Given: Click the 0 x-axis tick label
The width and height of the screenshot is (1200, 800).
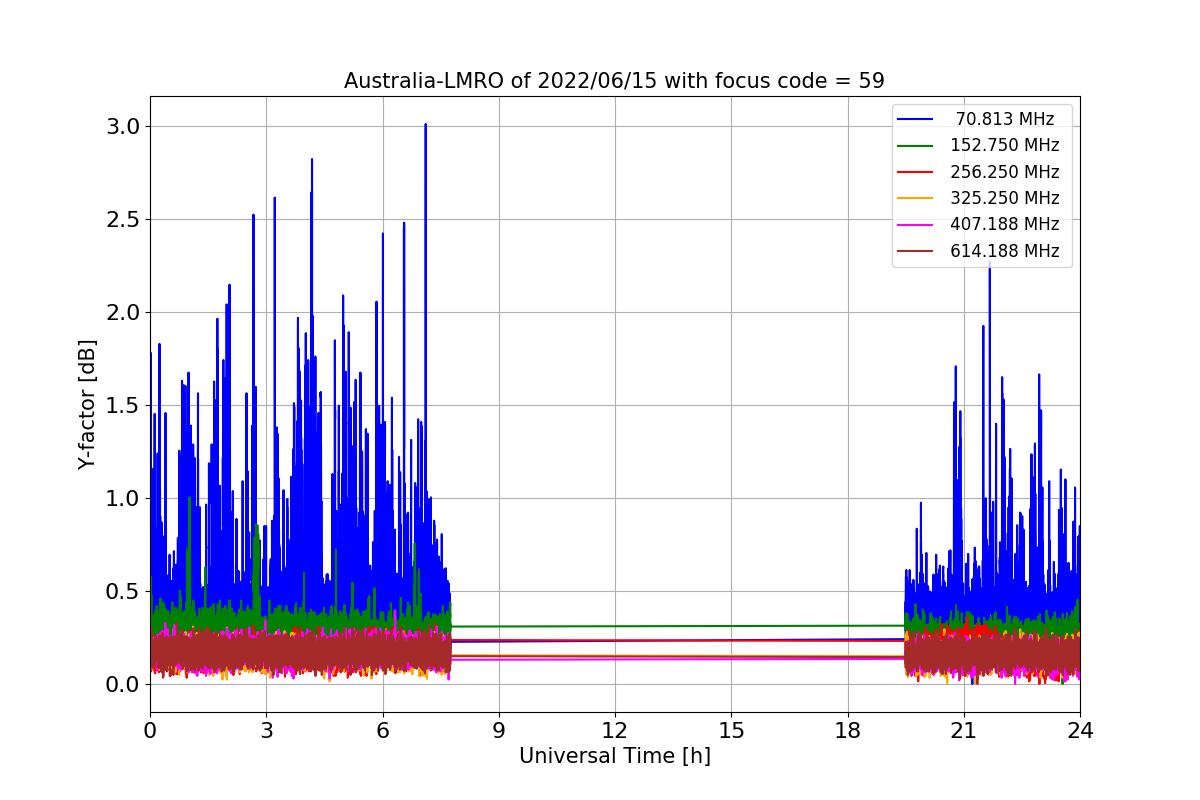Looking at the screenshot, I should (x=150, y=731).
